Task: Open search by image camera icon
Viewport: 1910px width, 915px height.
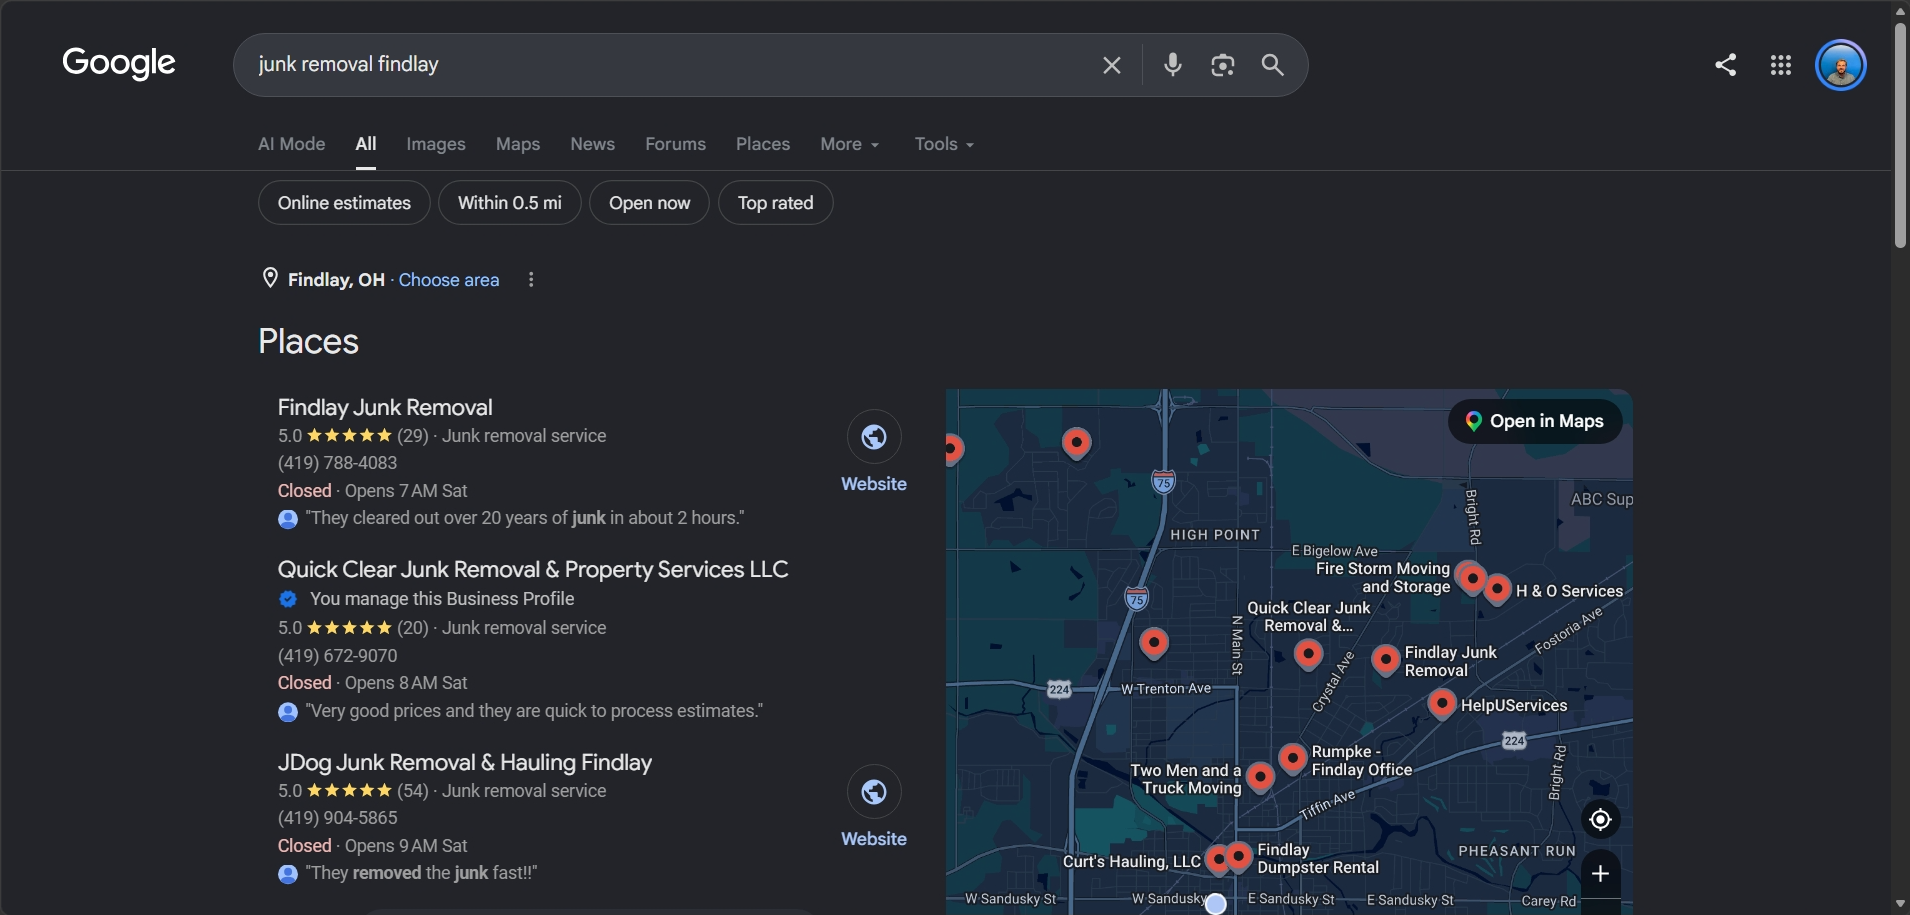Action: pyautogui.click(x=1222, y=65)
